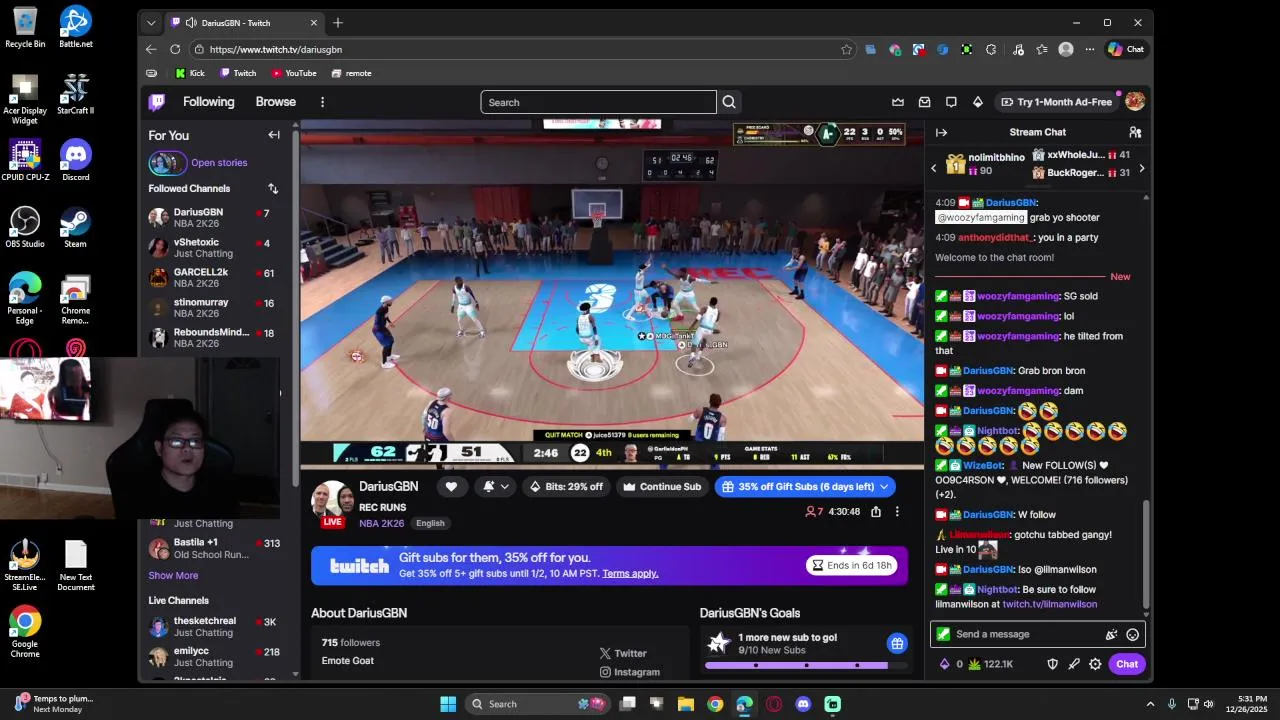Image resolution: width=1280 pixels, height=720 pixels.
Task: Open the header three-dot more menu
Action: tap(322, 102)
